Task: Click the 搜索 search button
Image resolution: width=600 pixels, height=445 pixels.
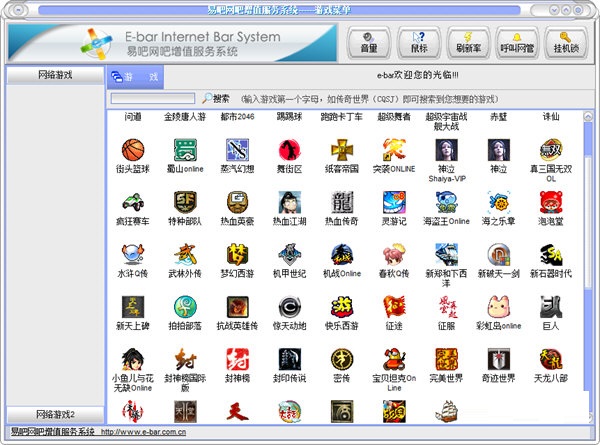Action: click(216, 98)
